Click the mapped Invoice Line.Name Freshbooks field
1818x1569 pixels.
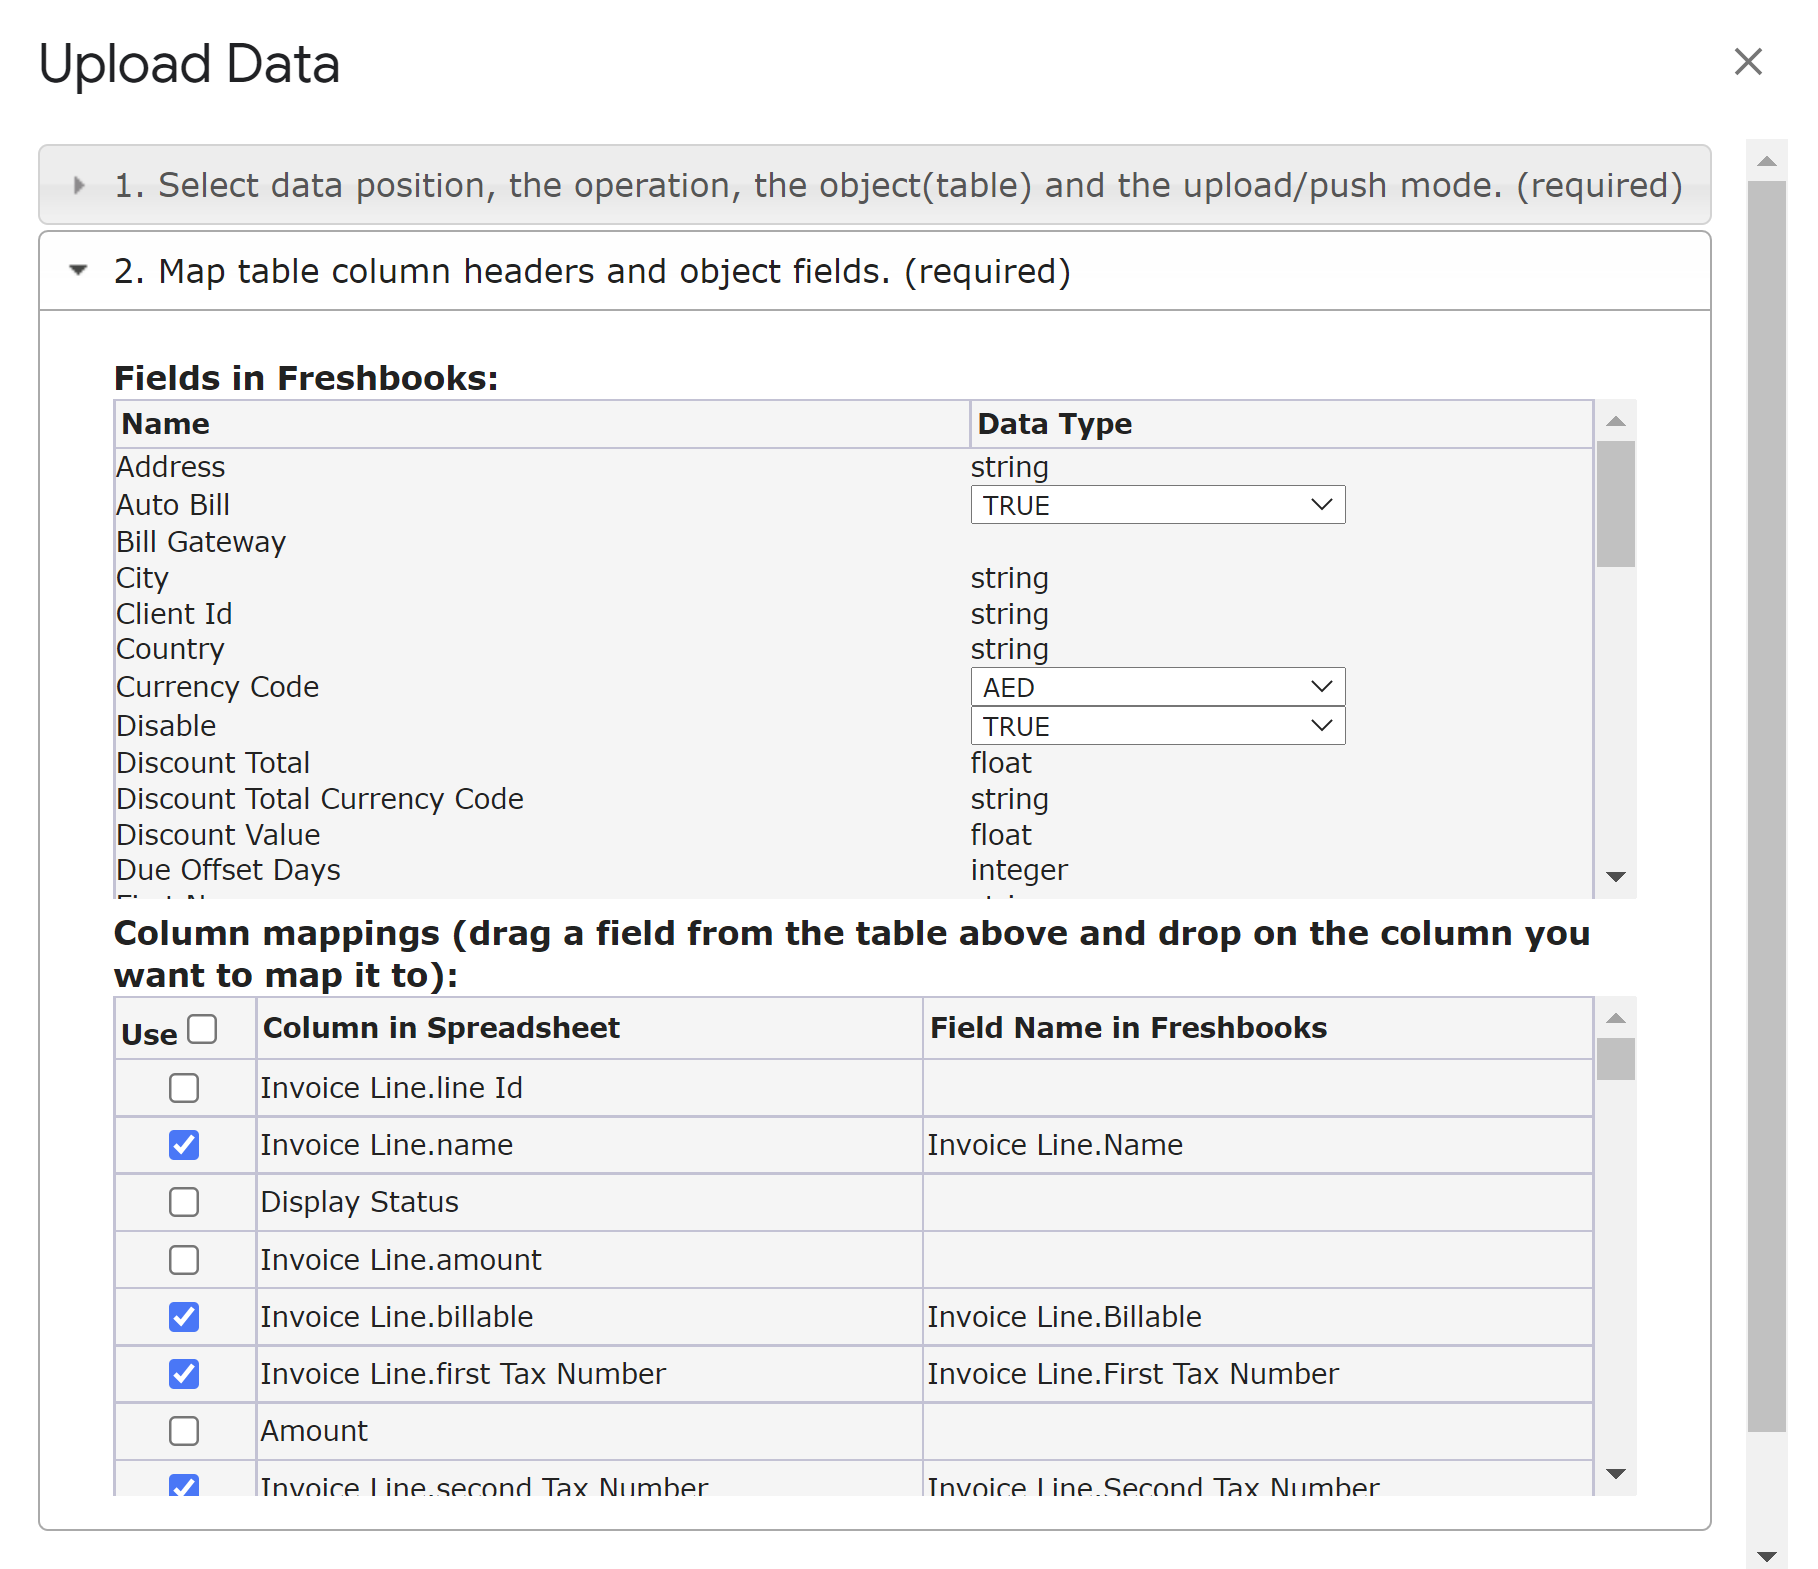pos(1258,1145)
